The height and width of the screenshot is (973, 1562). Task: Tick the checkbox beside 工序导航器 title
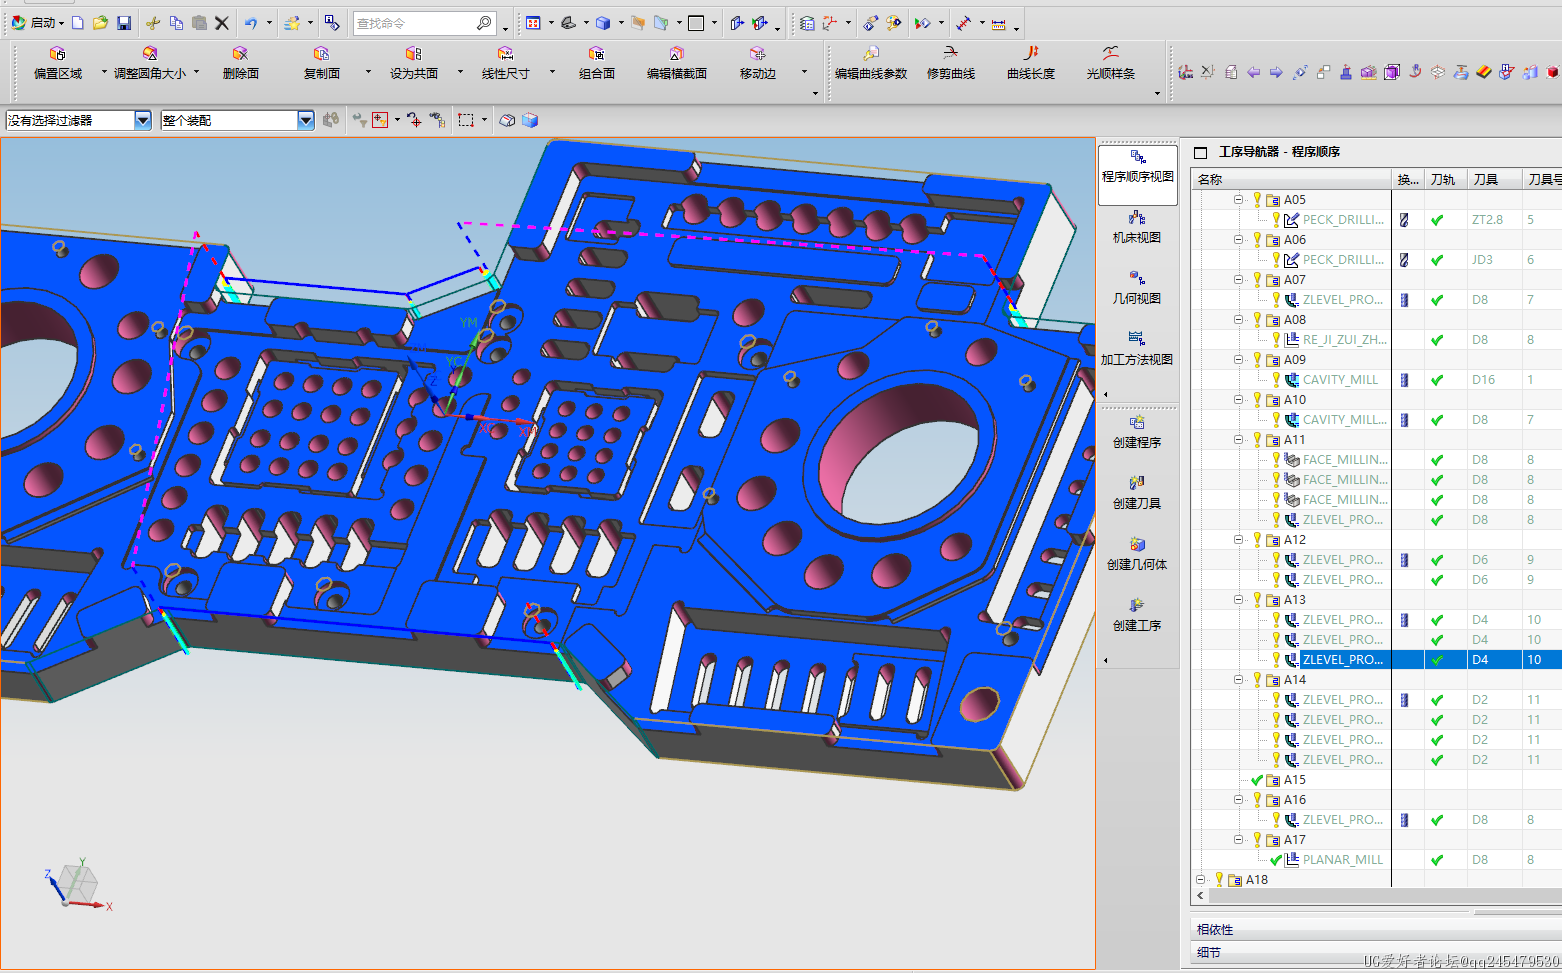pos(1201,152)
